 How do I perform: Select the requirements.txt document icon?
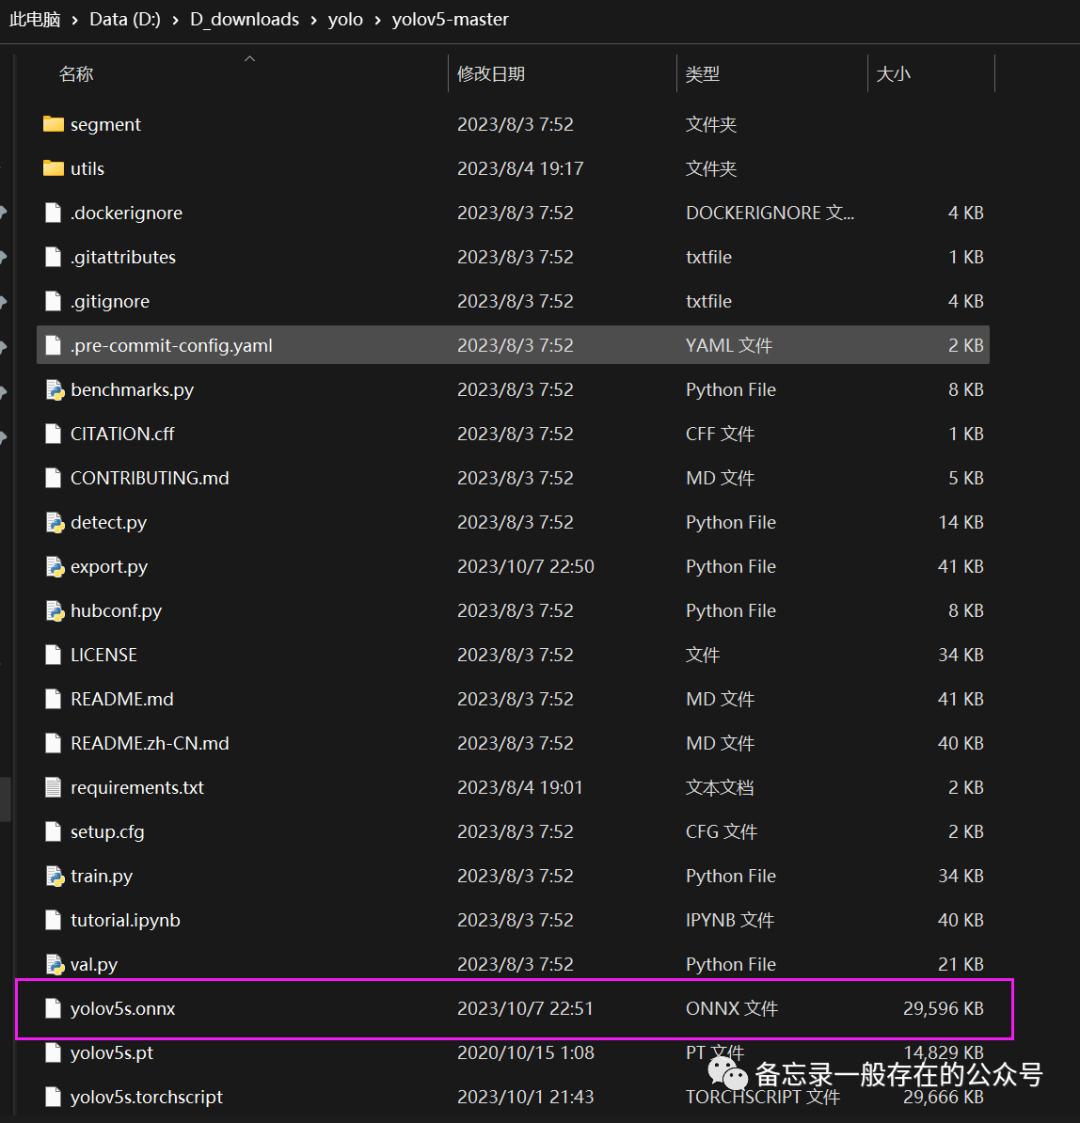pyautogui.click(x=53, y=788)
